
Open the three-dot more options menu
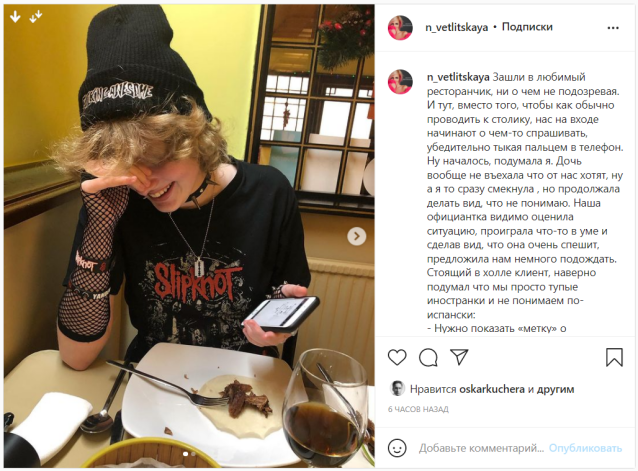[613, 28]
